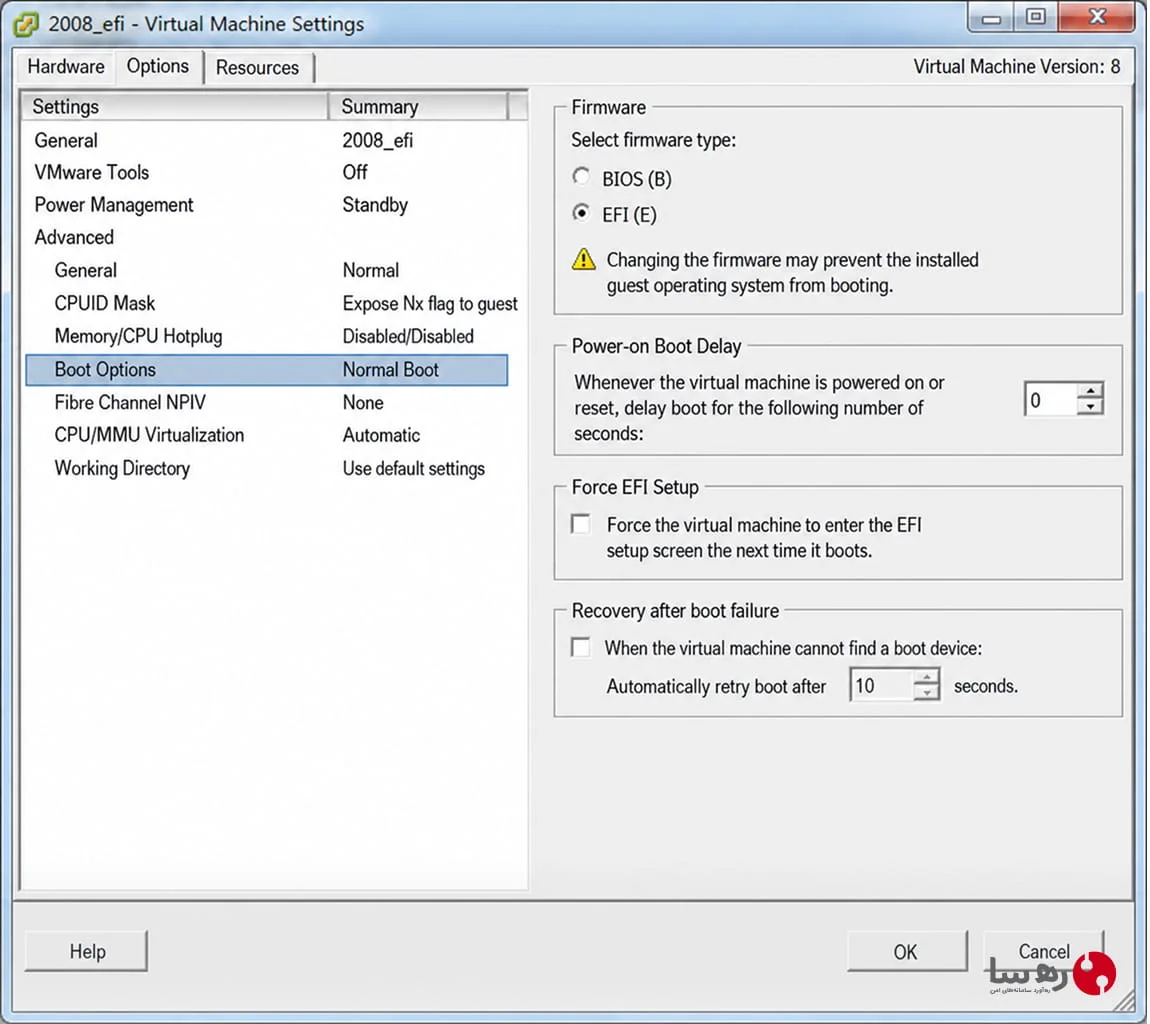The height and width of the screenshot is (1024, 1150).
Task: Click the Help button
Action: click(x=87, y=951)
